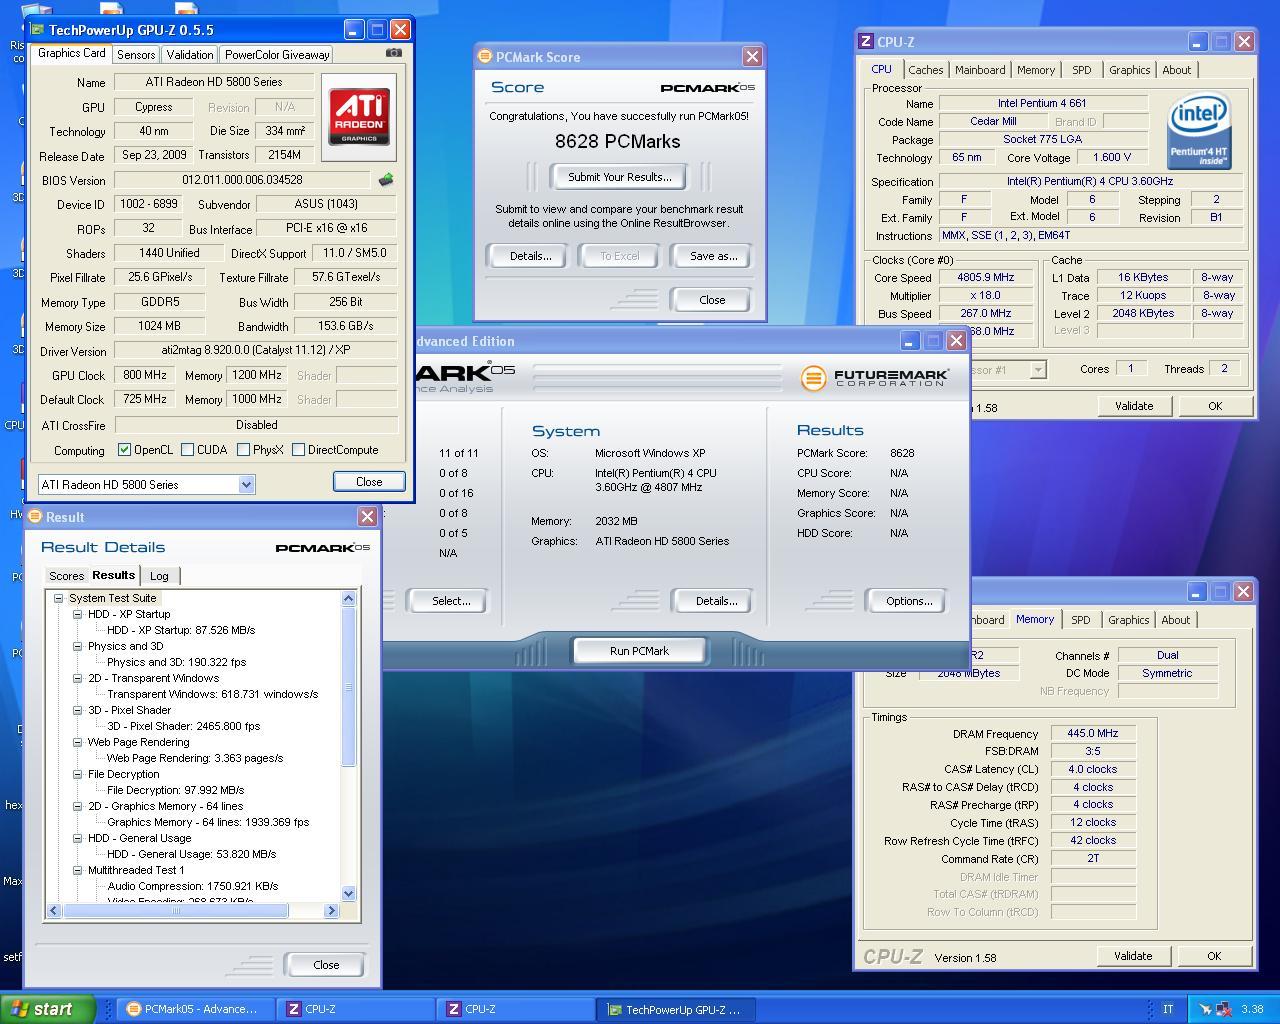Click the scroll up arrow in Result Details
1280x1024 pixels.
click(348, 599)
